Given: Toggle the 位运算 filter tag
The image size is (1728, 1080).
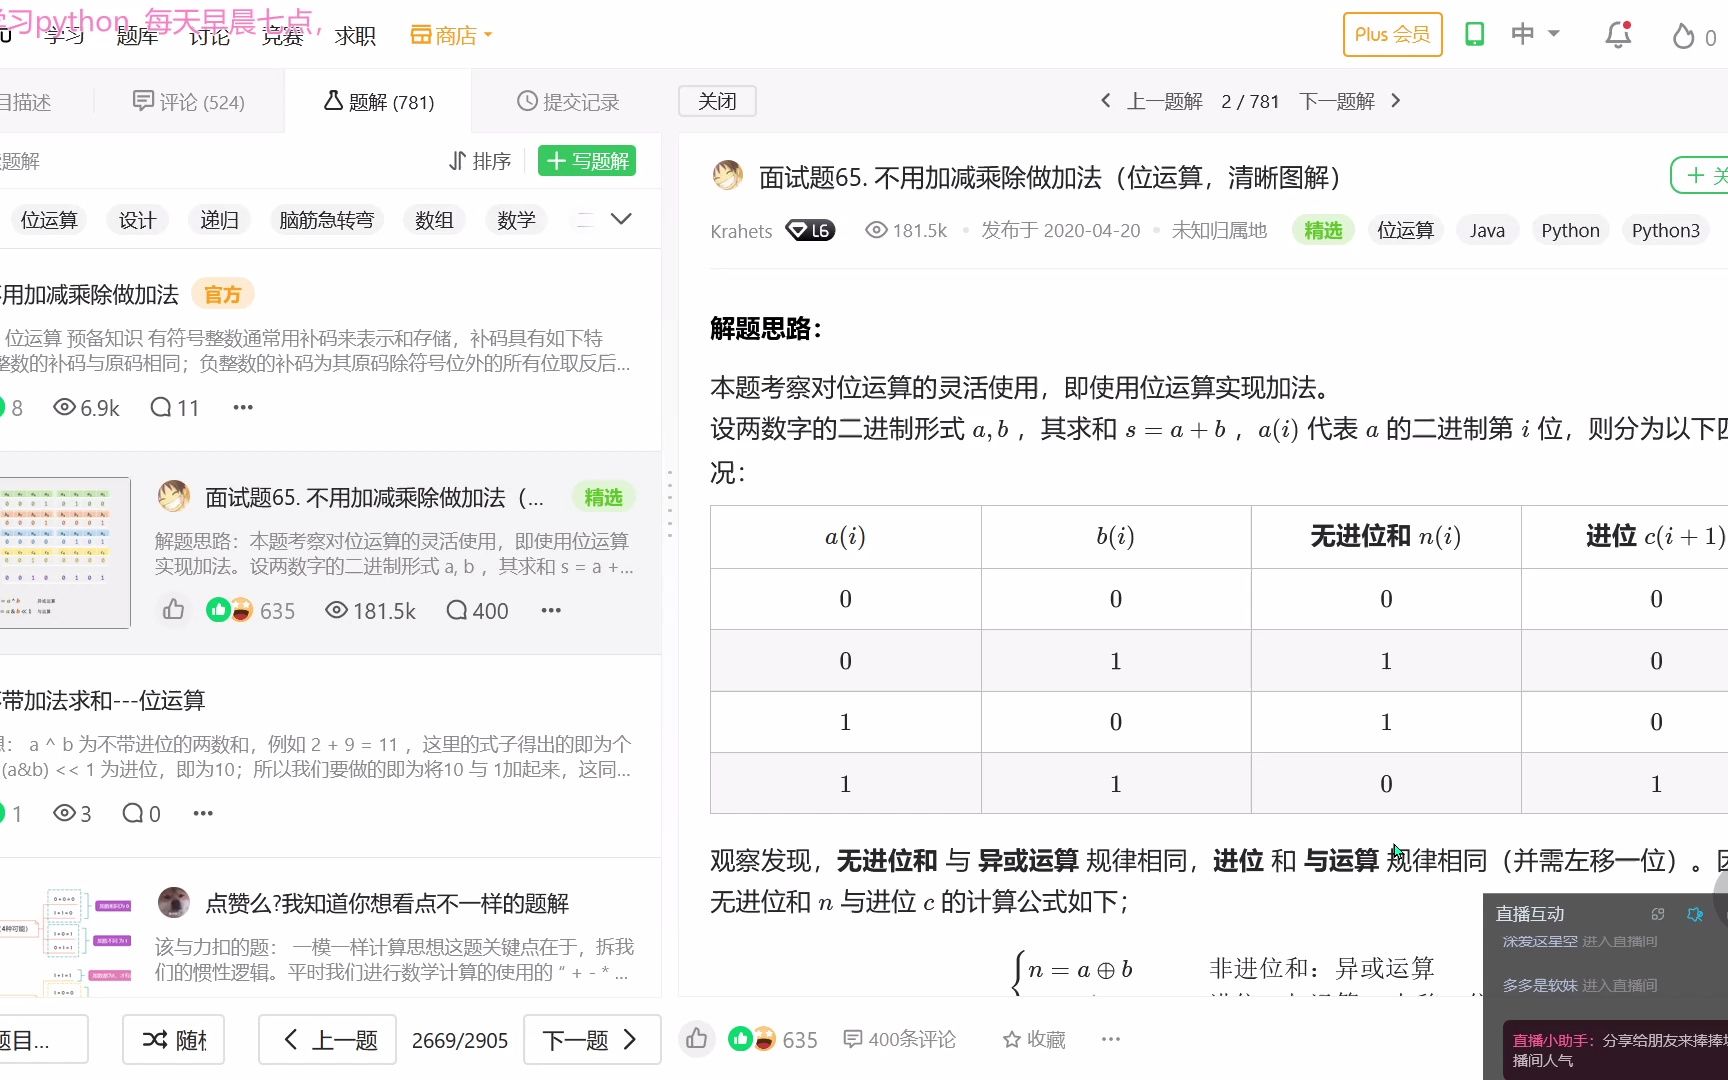Looking at the screenshot, I should coord(49,219).
